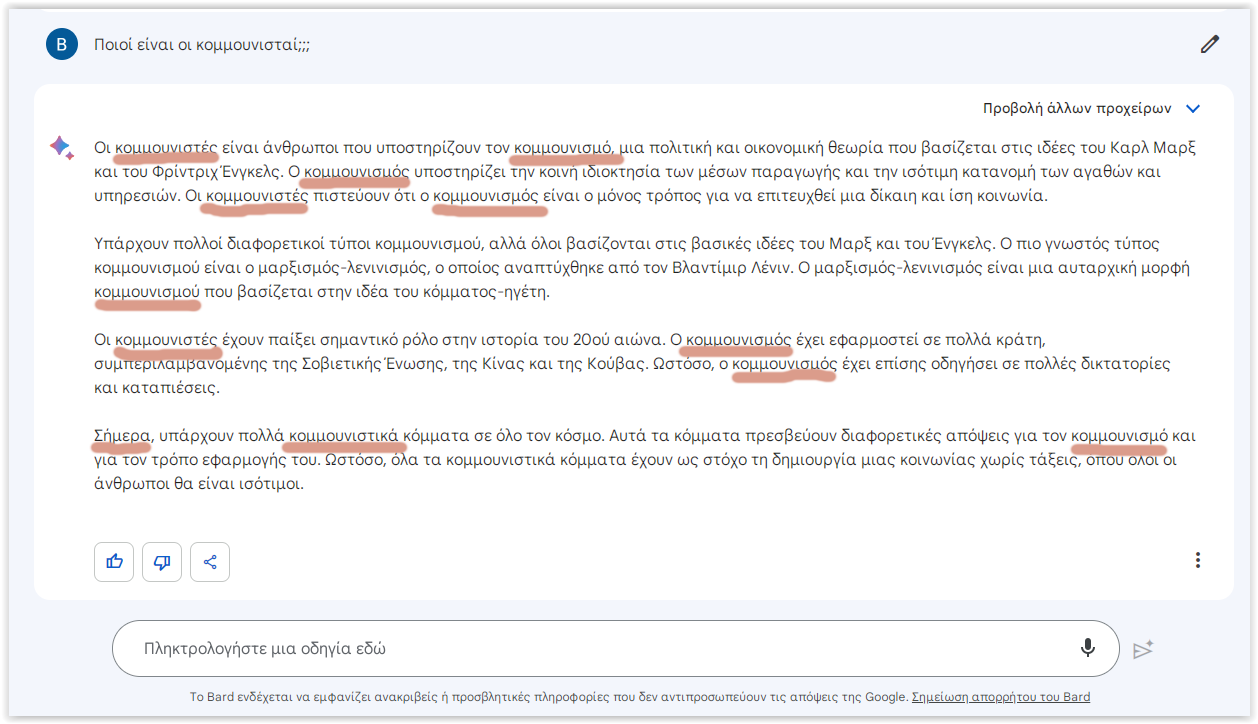The width and height of the screenshot is (1258, 724).
Task: Click the first paragraph mentioning Καρλ Μαρξ
Action: (x=640, y=172)
